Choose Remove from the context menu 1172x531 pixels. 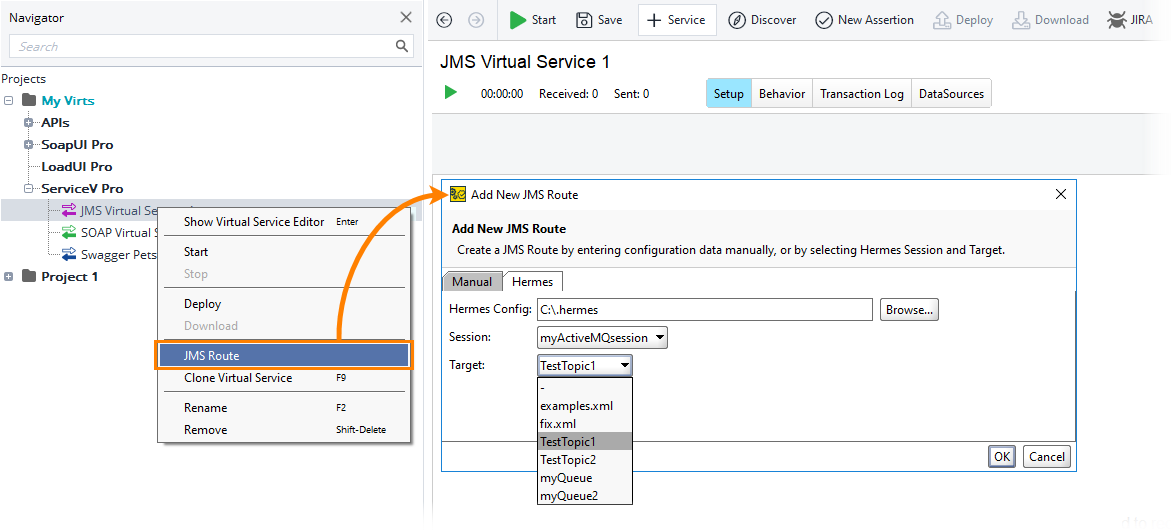point(283,430)
